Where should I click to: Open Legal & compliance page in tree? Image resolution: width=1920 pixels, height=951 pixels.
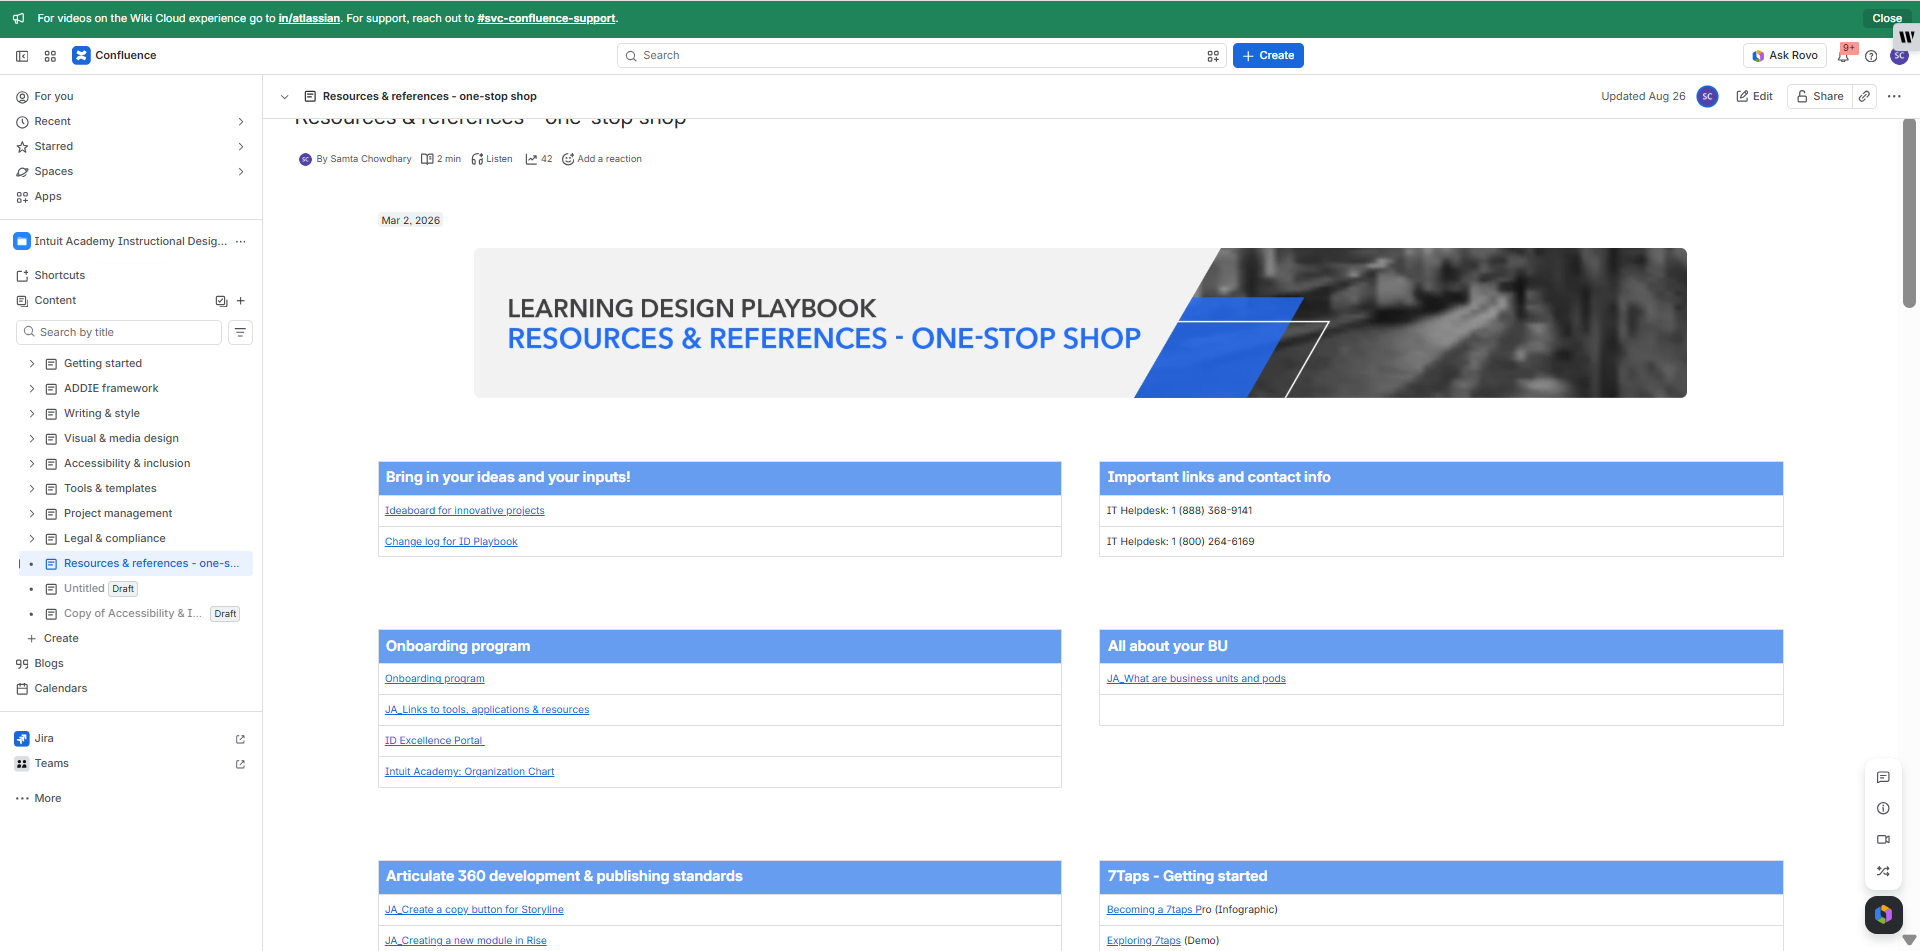(x=114, y=539)
